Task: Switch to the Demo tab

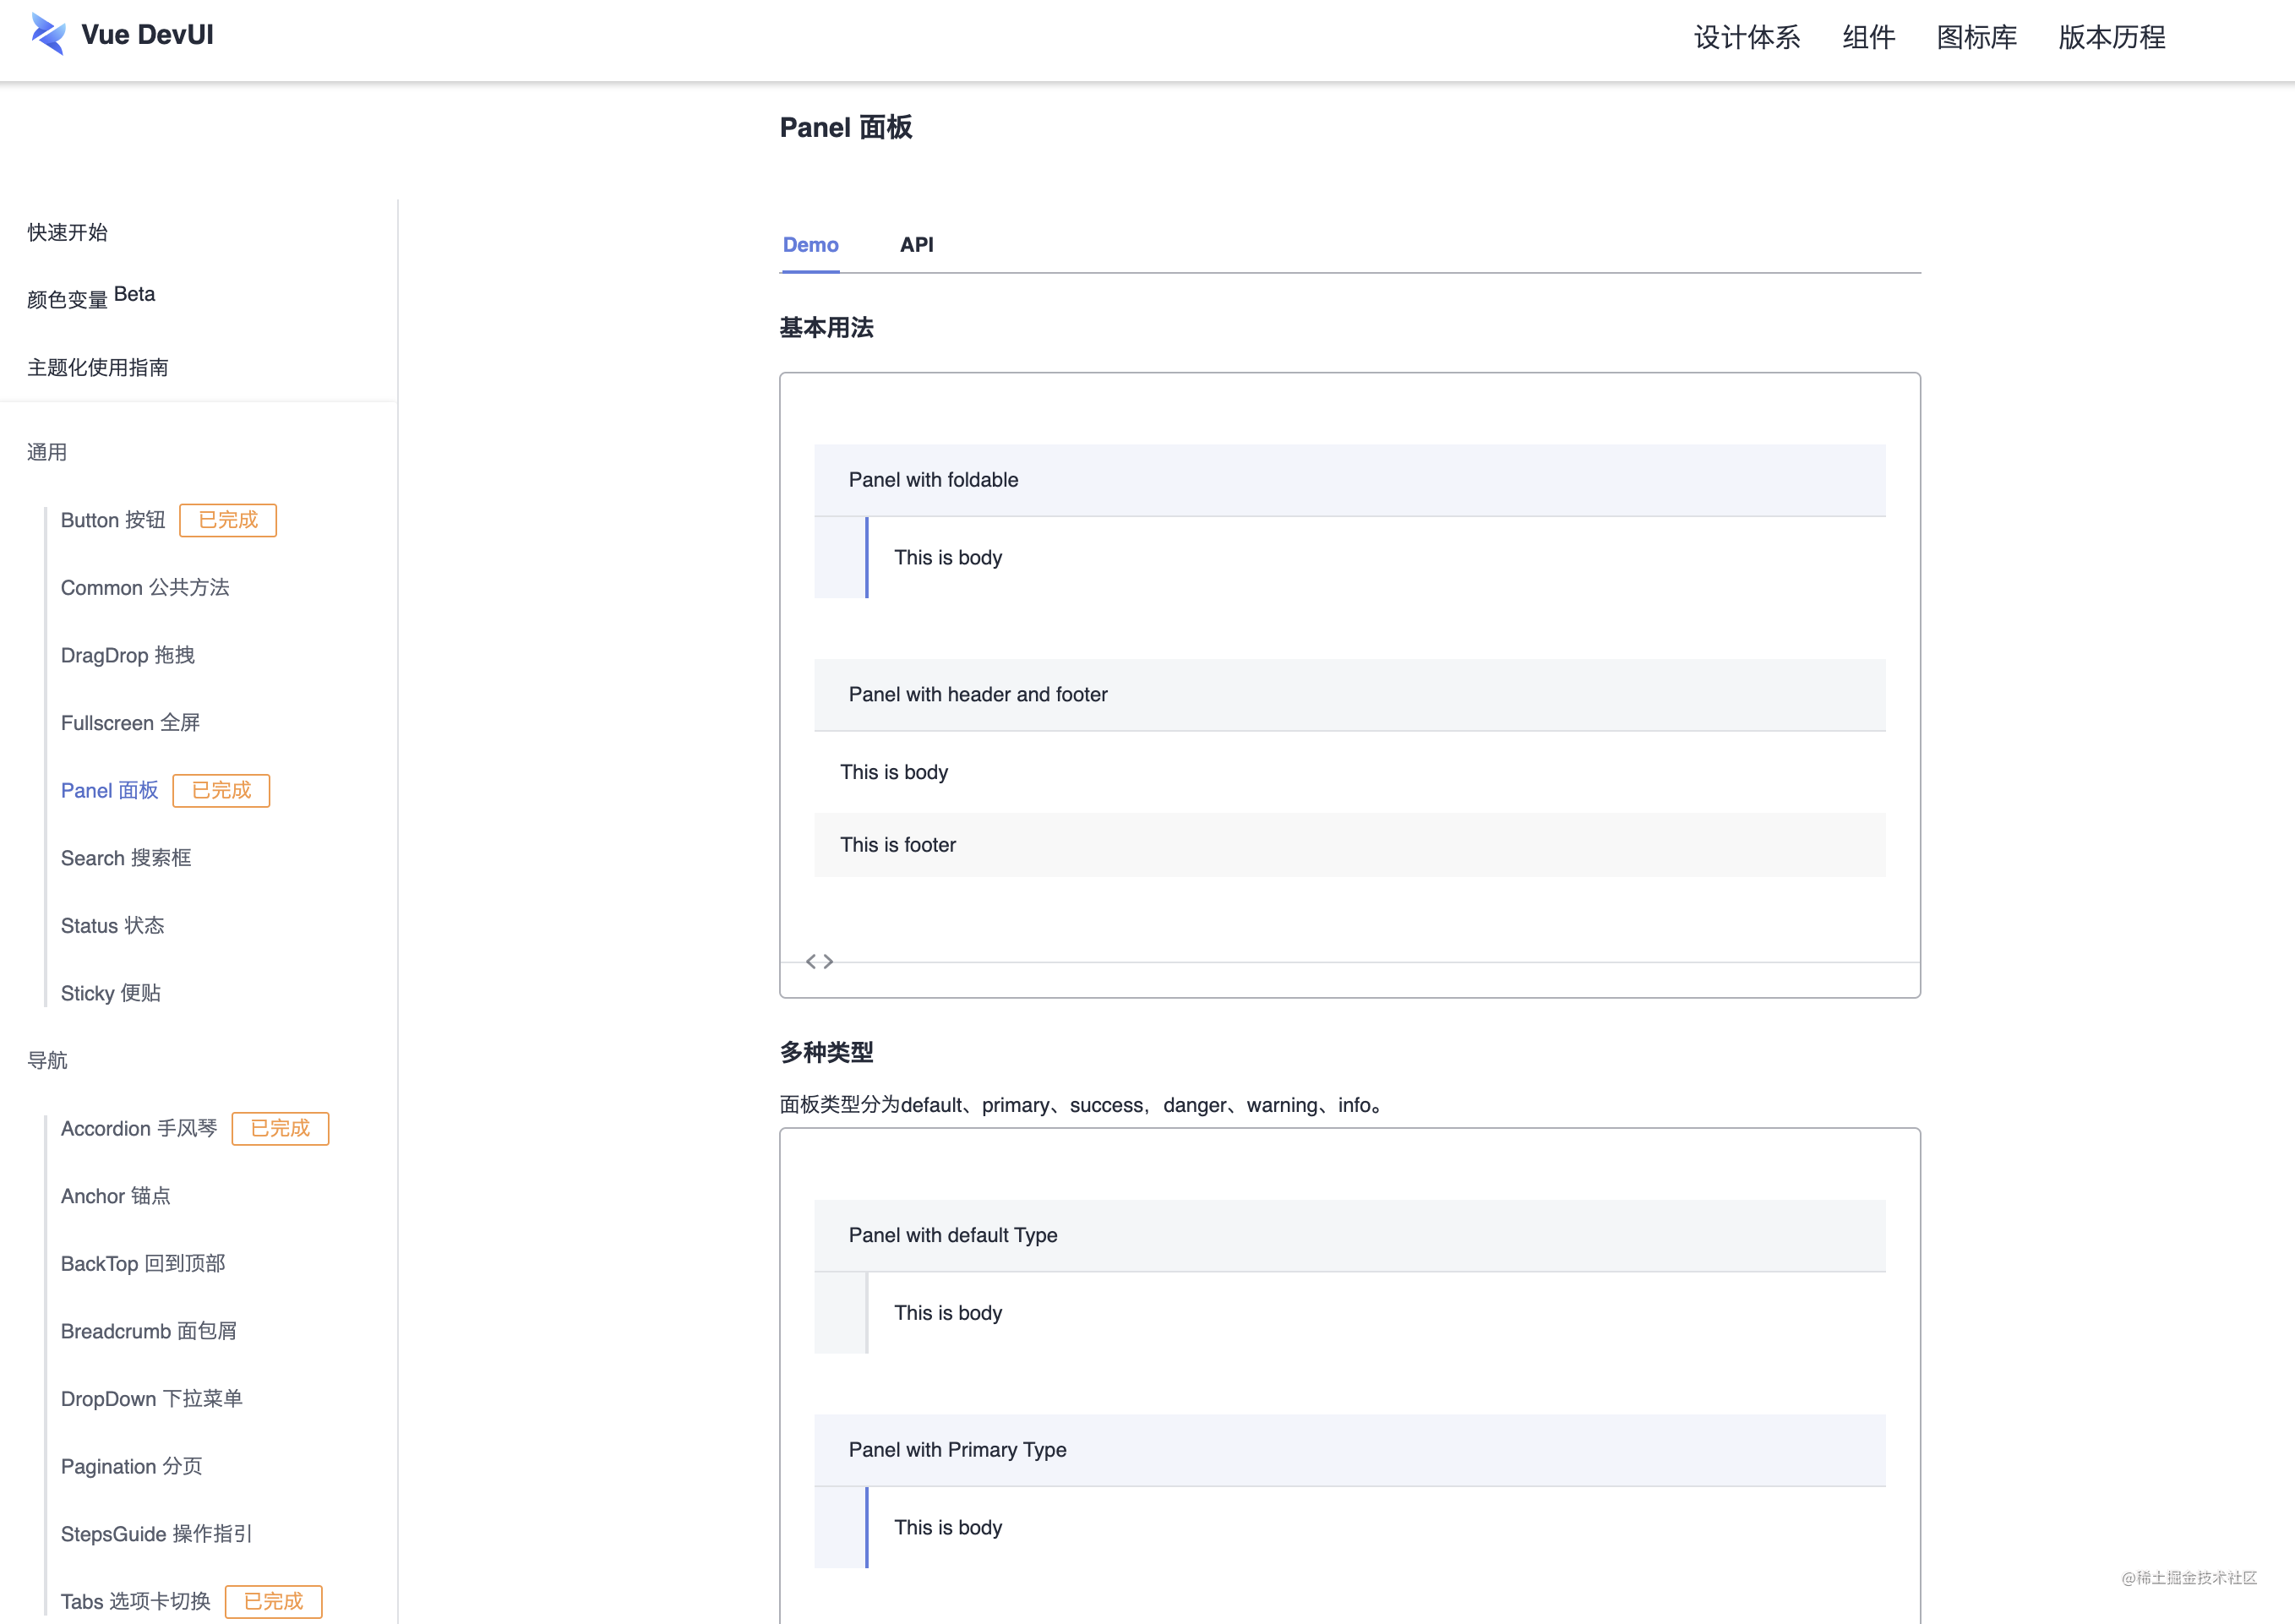Action: 810,245
